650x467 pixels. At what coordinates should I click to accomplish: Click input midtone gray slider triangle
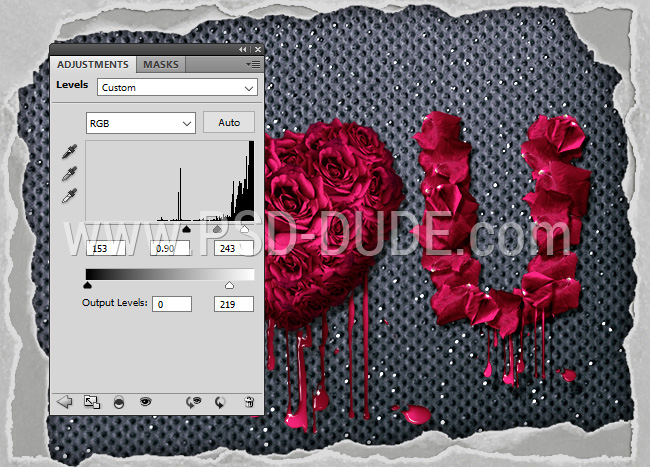(217, 229)
